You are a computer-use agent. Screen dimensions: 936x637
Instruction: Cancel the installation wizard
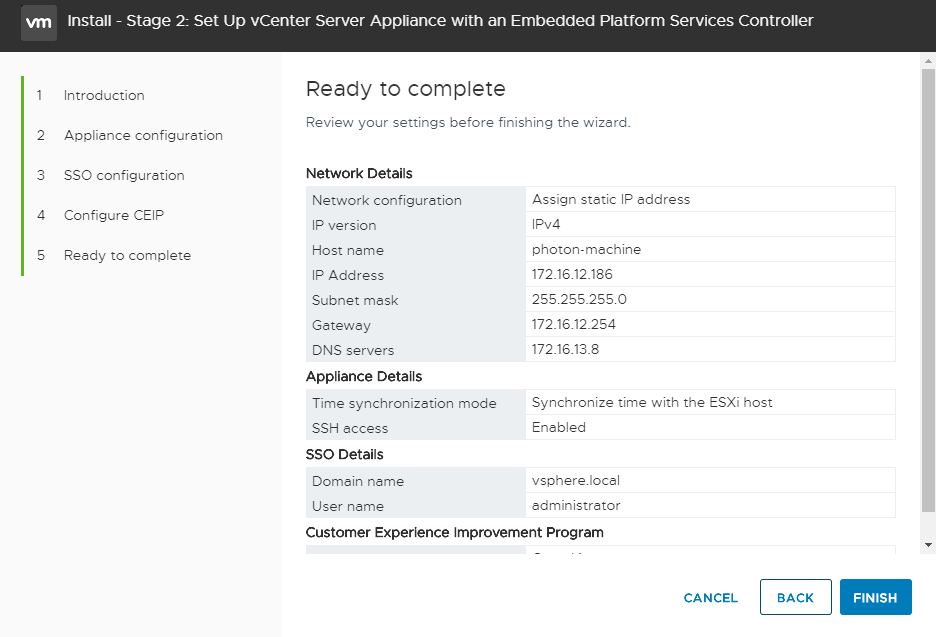click(710, 598)
